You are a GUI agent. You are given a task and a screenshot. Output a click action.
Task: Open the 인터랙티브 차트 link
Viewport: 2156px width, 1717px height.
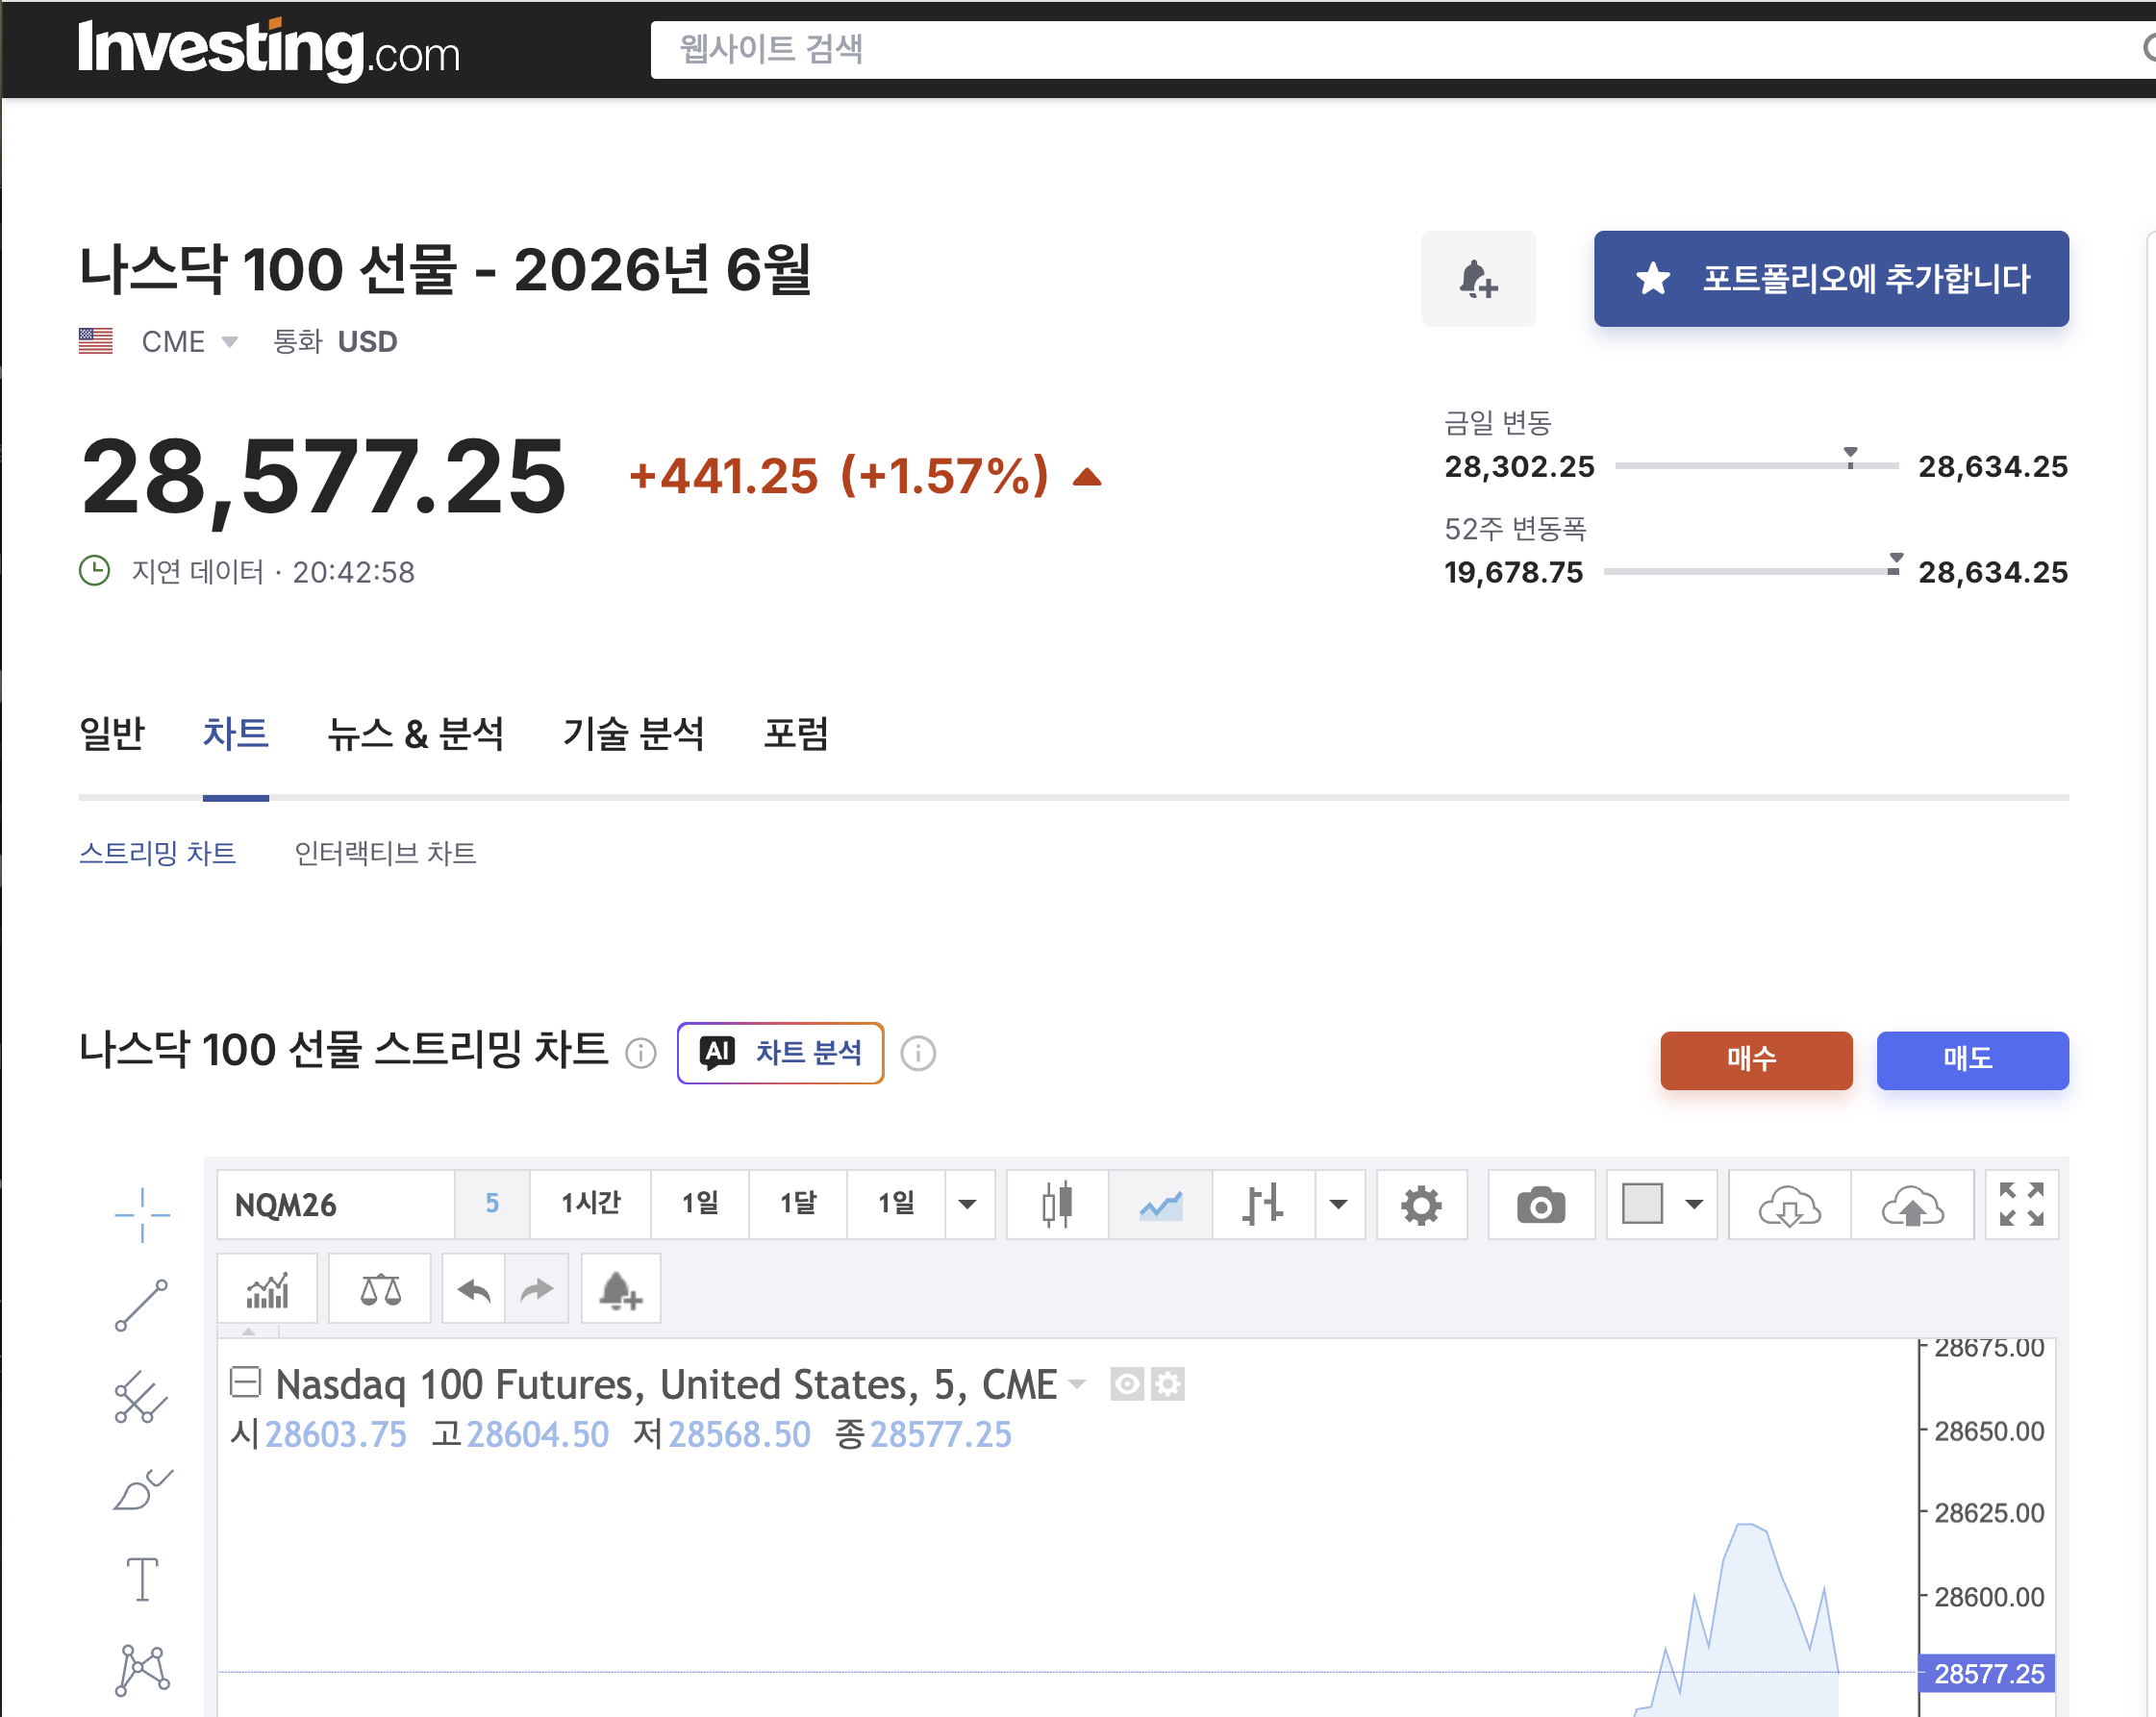click(x=385, y=853)
